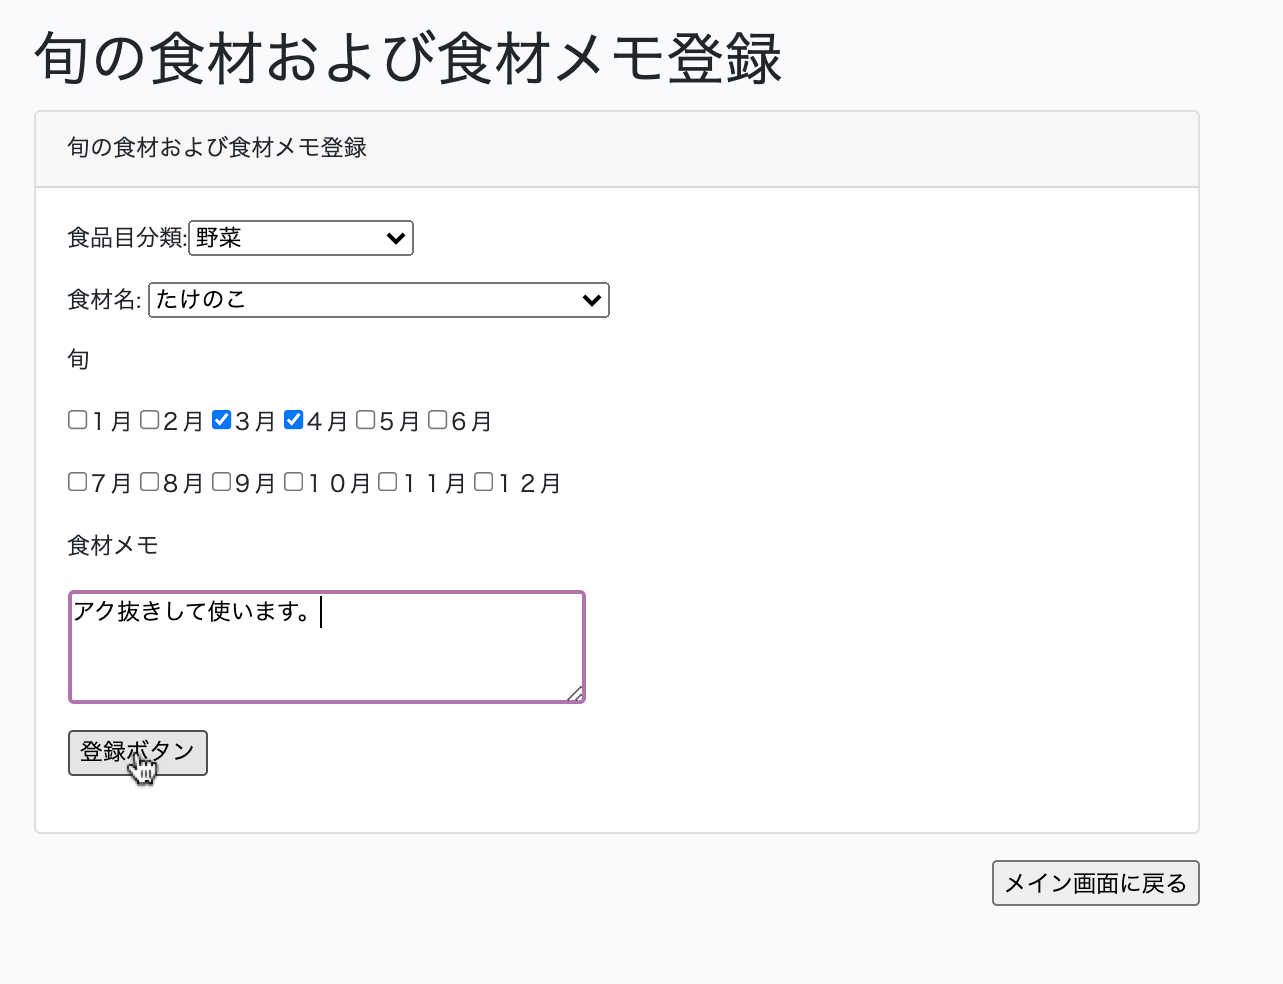Click the large page title heading
The image size is (1283, 984).
[408, 58]
